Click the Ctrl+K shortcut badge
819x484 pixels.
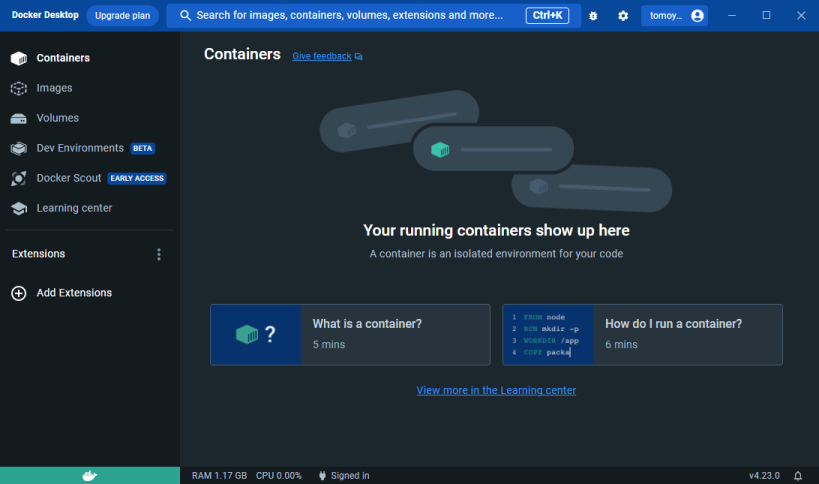click(547, 16)
